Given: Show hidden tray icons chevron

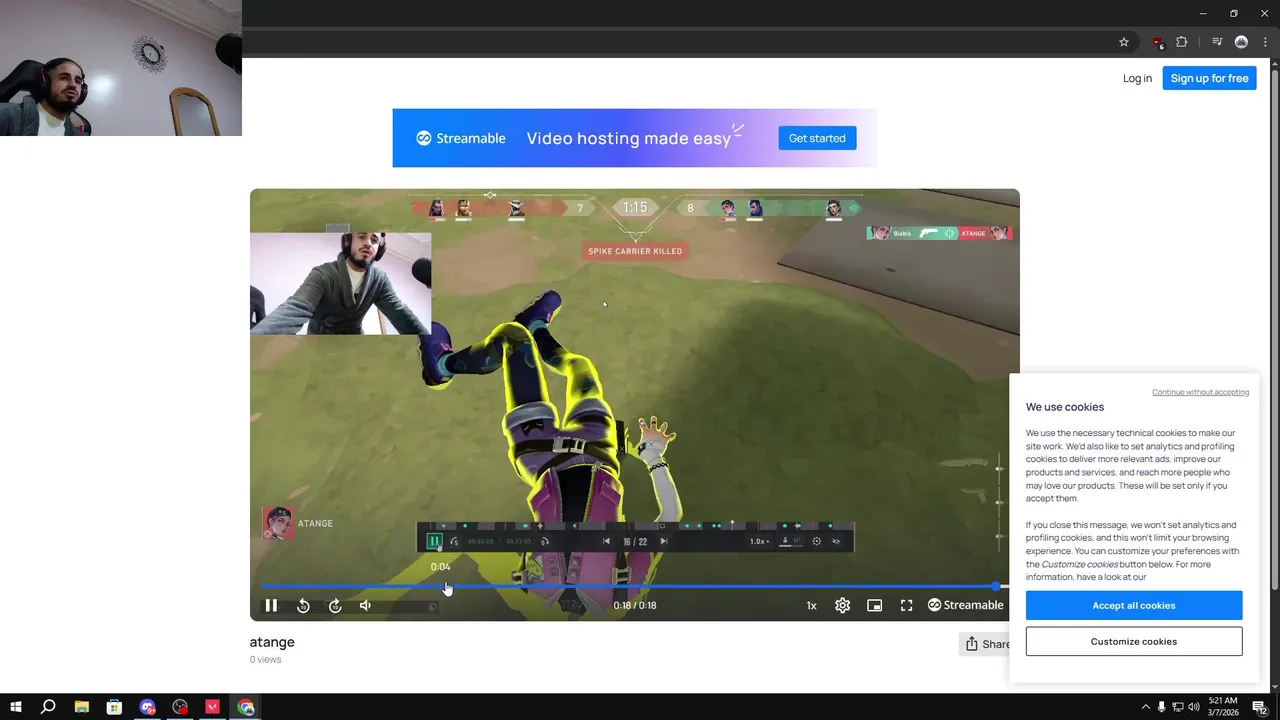Looking at the screenshot, I should click(x=1146, y=707).
